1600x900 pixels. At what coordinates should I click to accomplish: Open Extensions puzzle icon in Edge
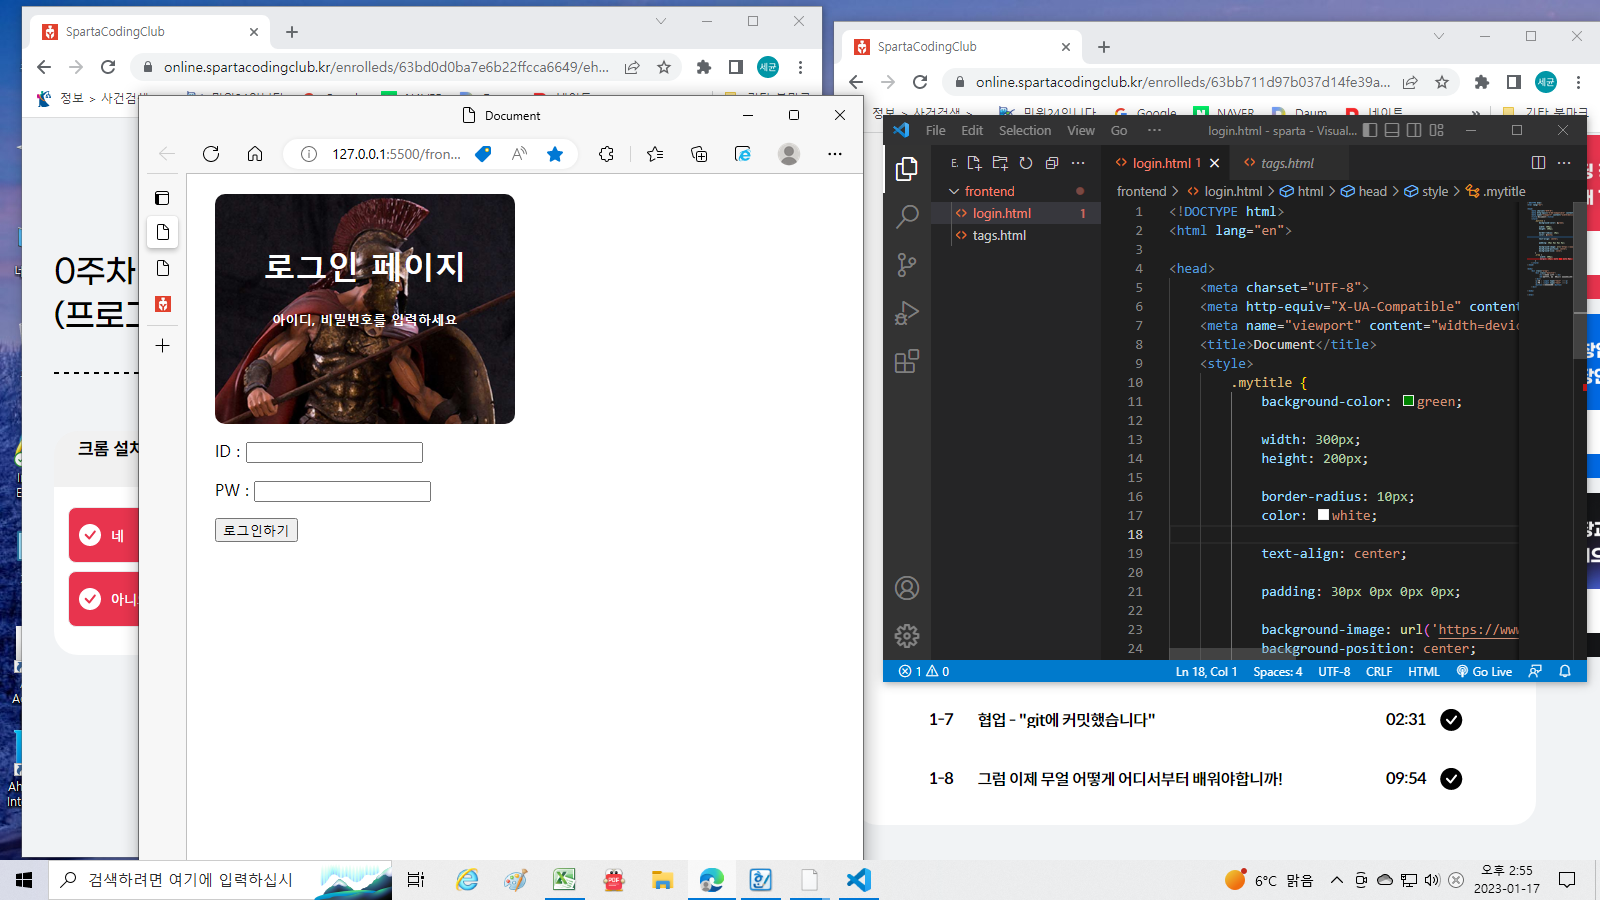(606, 154)
